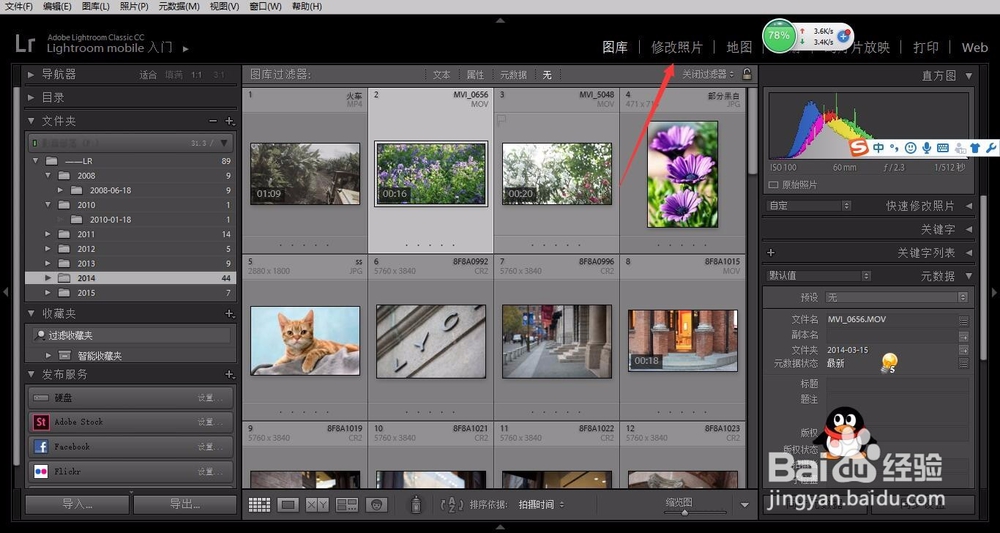This screenshot has height=533, width=1000.
Task: Expand the Quick Develop panel
Action: (x=969, y=206)
